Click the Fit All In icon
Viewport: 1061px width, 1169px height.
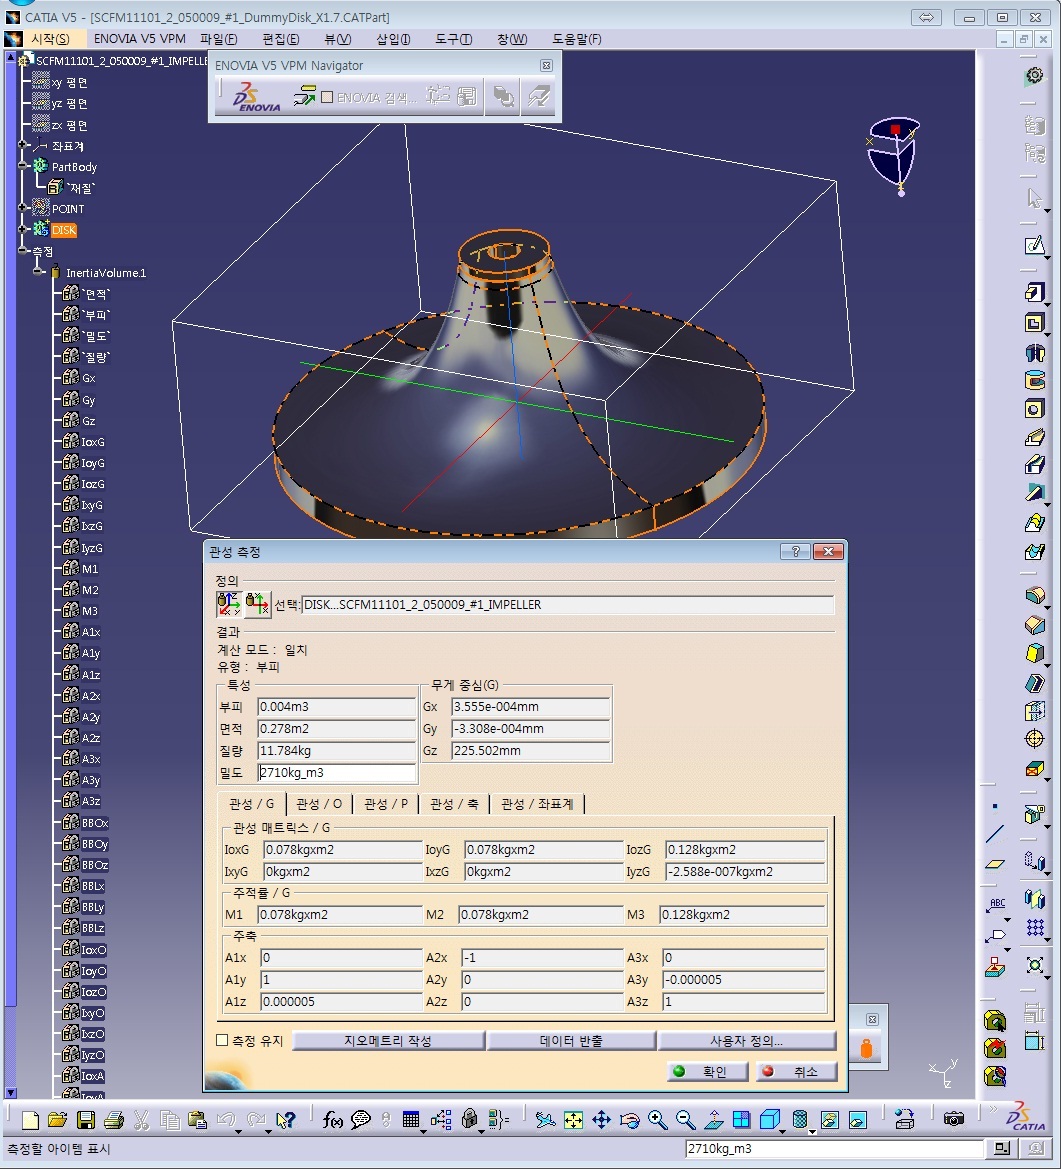tap(573, 1119)
